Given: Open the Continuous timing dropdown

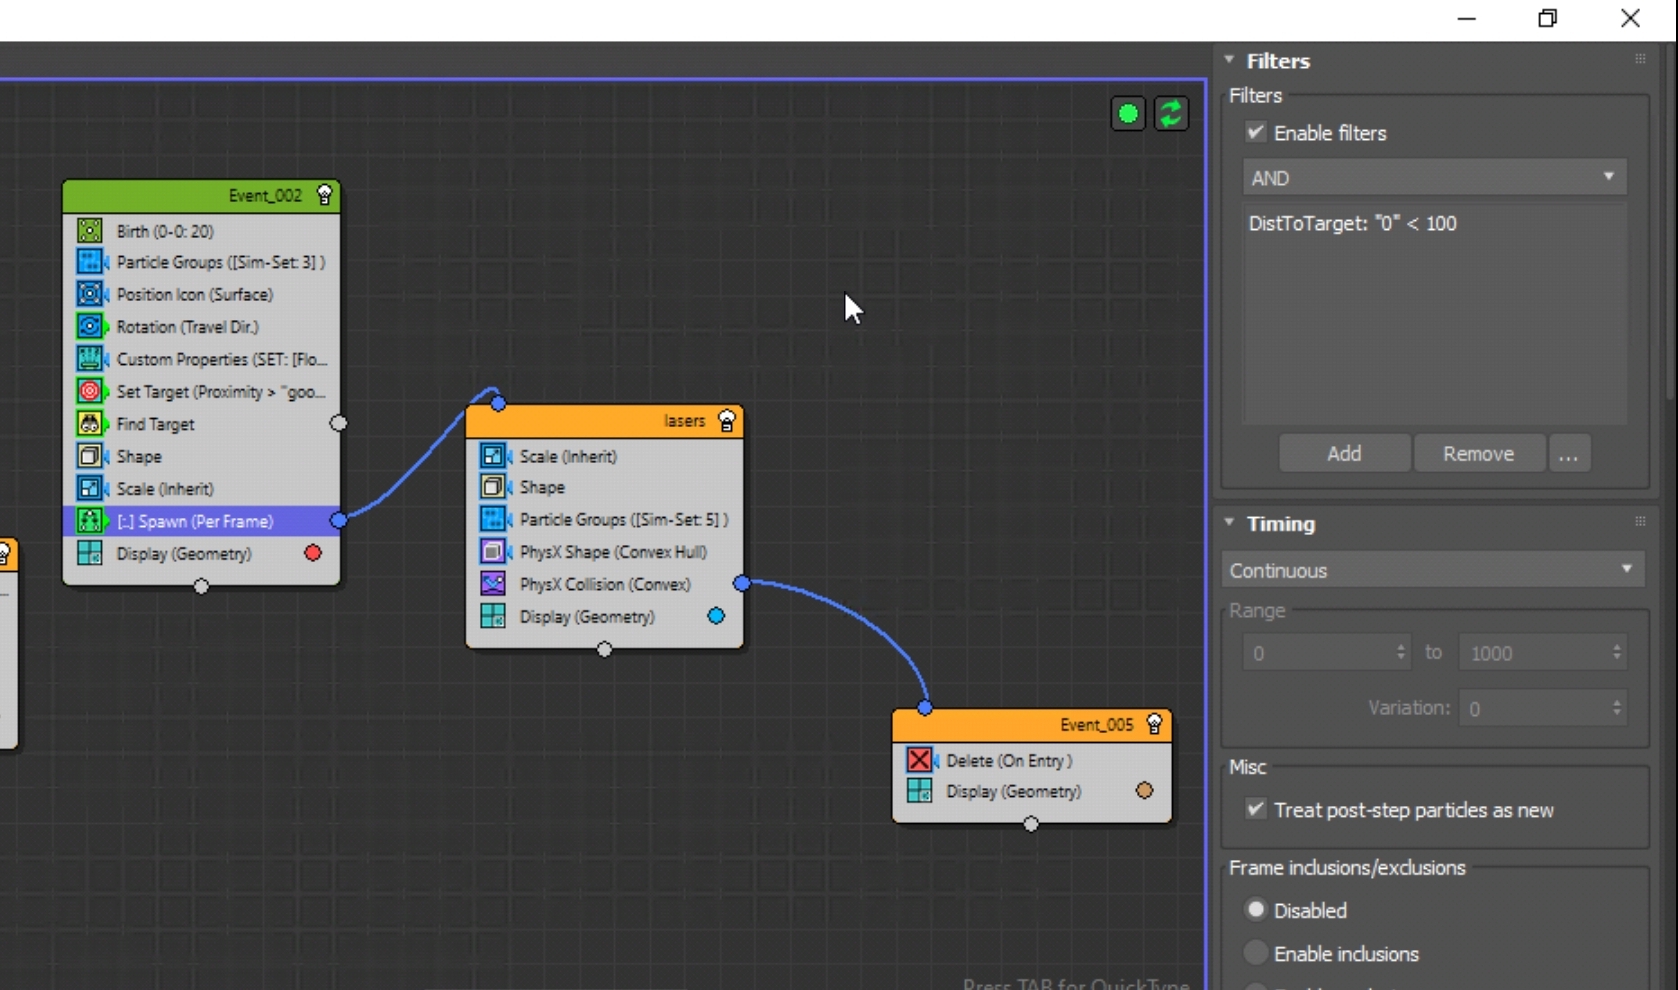Looking at the screenshot, I should [1432, 570].
